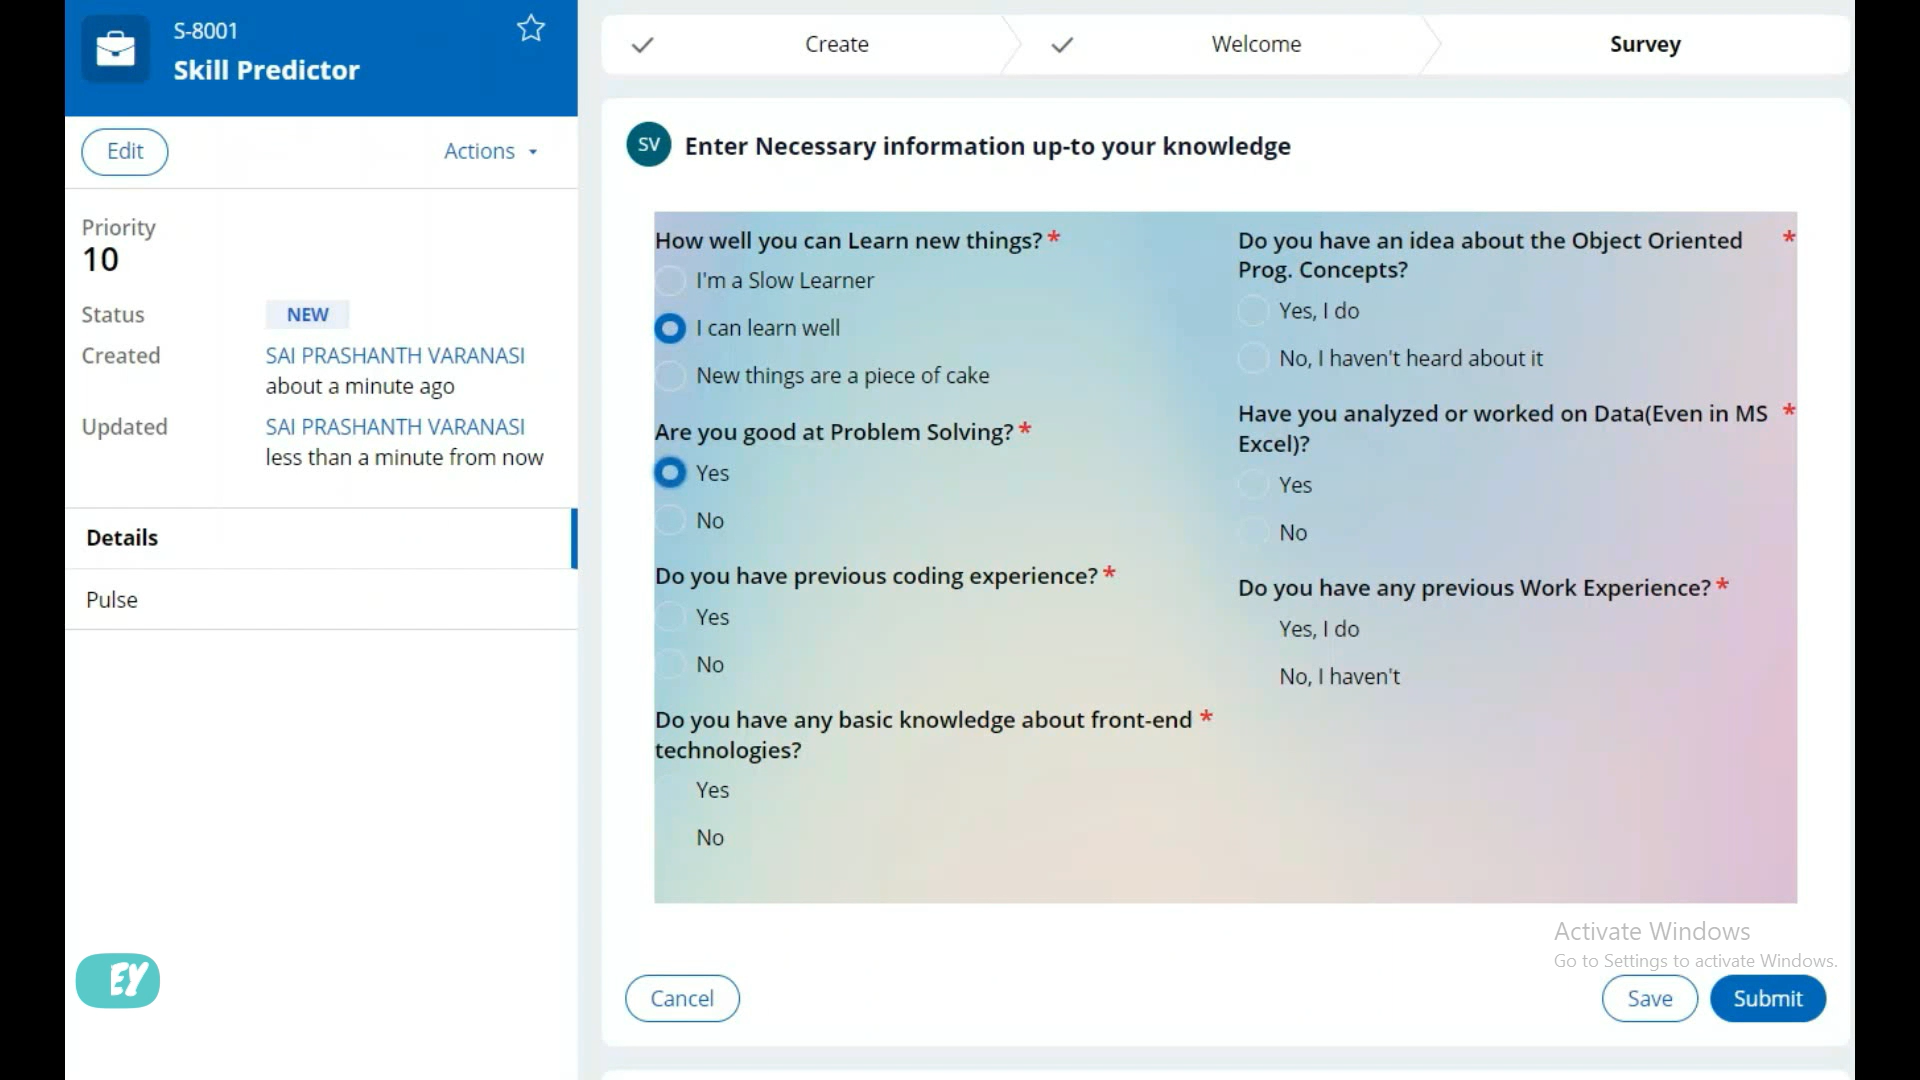Click the SV avatar icon

coord(648,145)
